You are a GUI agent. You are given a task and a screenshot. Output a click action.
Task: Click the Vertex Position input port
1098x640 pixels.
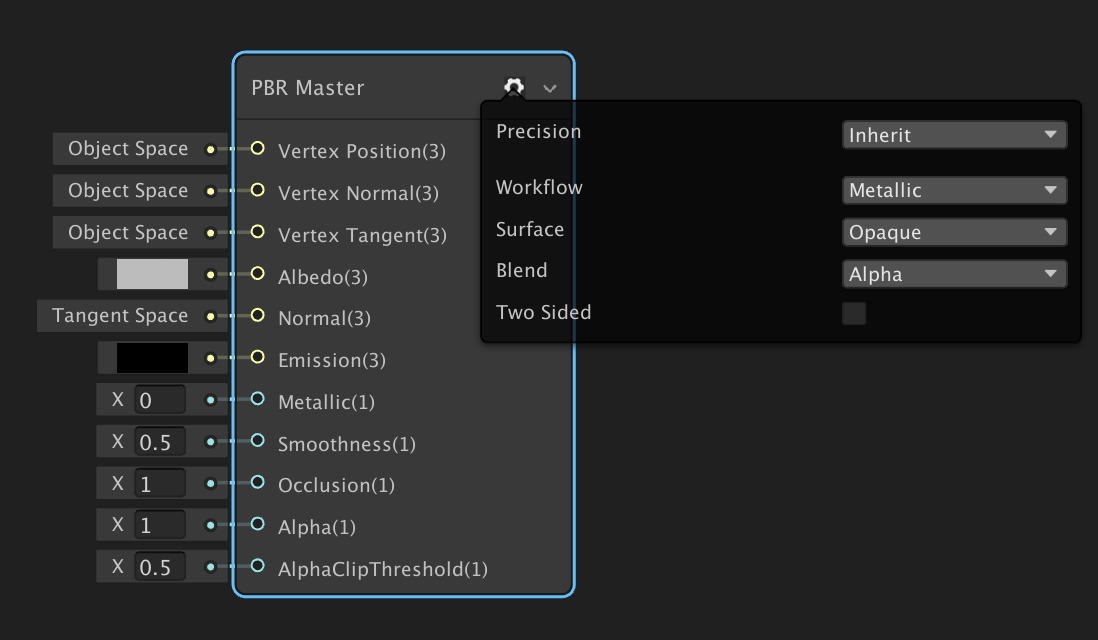click(x=257, y=149)
